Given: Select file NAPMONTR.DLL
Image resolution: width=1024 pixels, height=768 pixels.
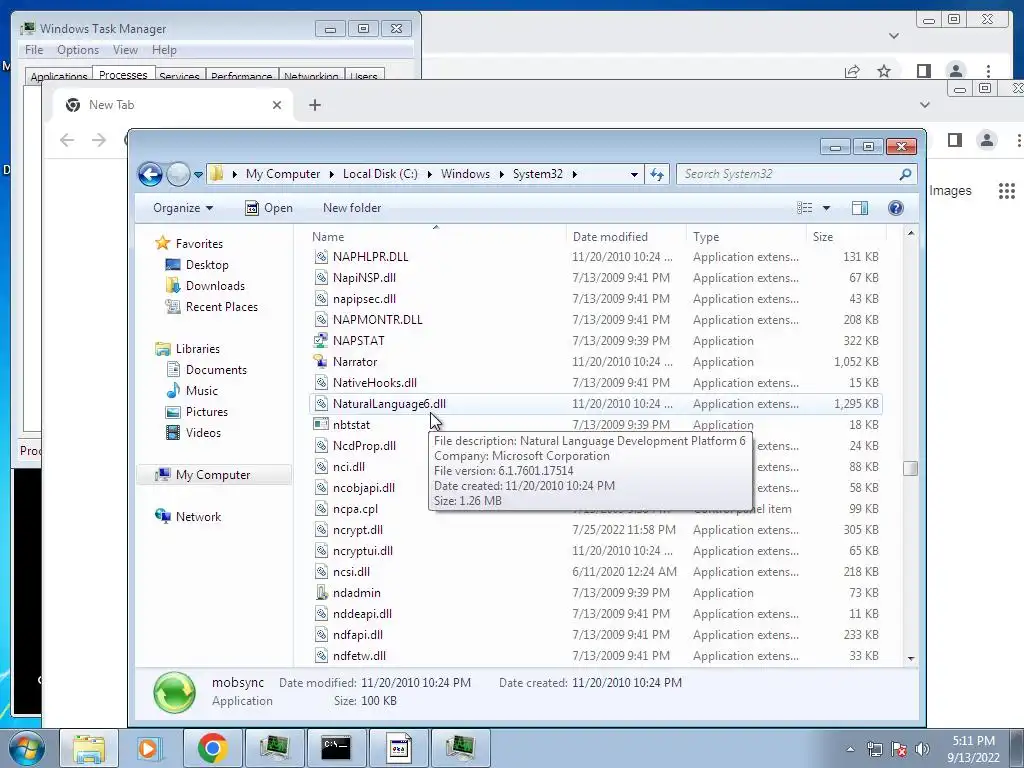Looking at the screenshot, I should click(377, 319).
